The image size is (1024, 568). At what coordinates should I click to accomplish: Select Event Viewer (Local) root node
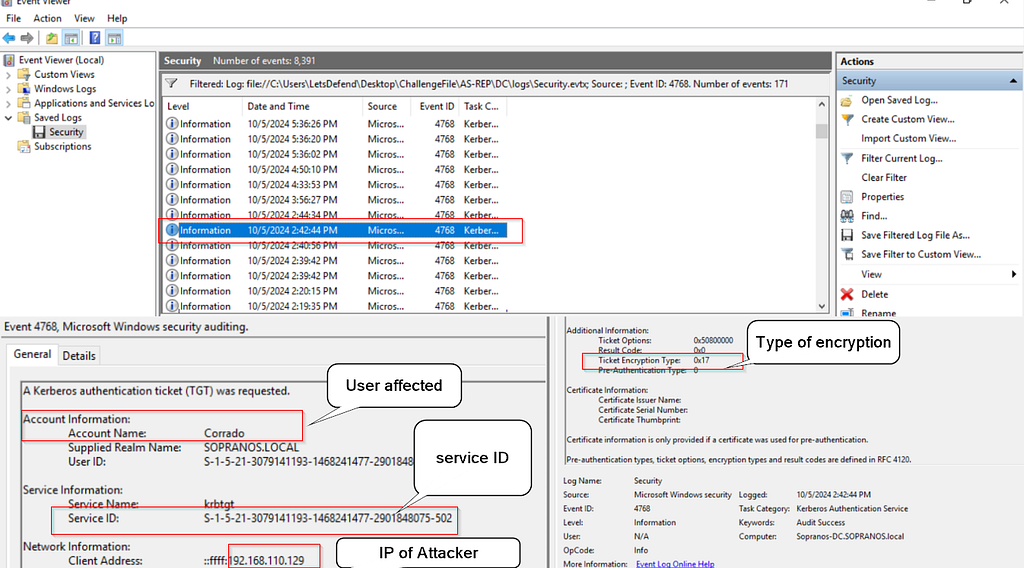(x=61, y=60)
